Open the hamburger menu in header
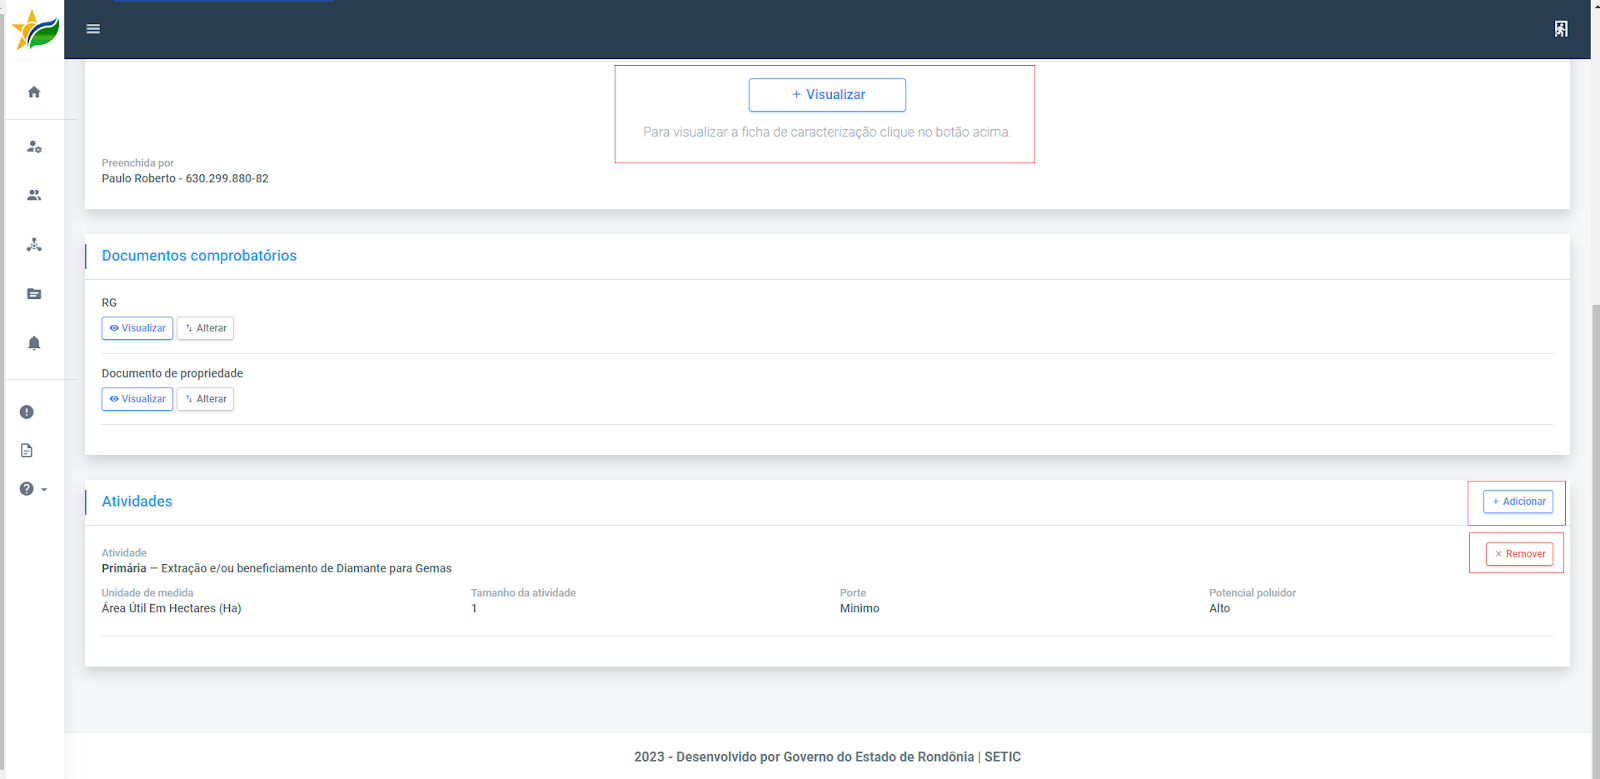The image size is (1600, 779). tap(93, 29)
